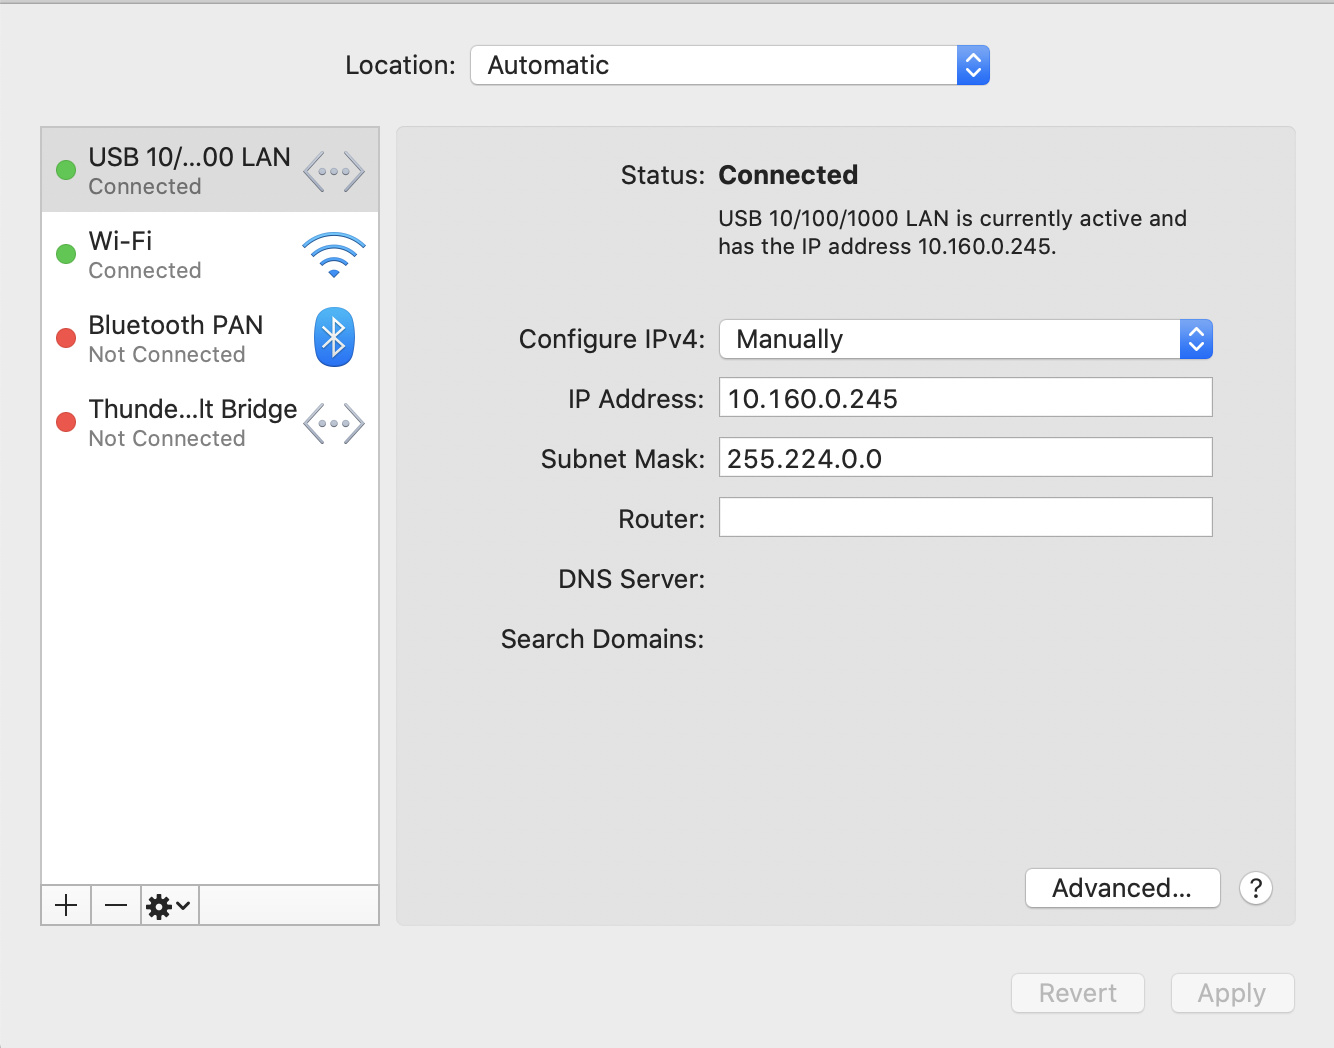Select the USB 10/100/1000 LAN network icon
The height and width of the screenshot is (1048, 1334).
tap(333, 170)
